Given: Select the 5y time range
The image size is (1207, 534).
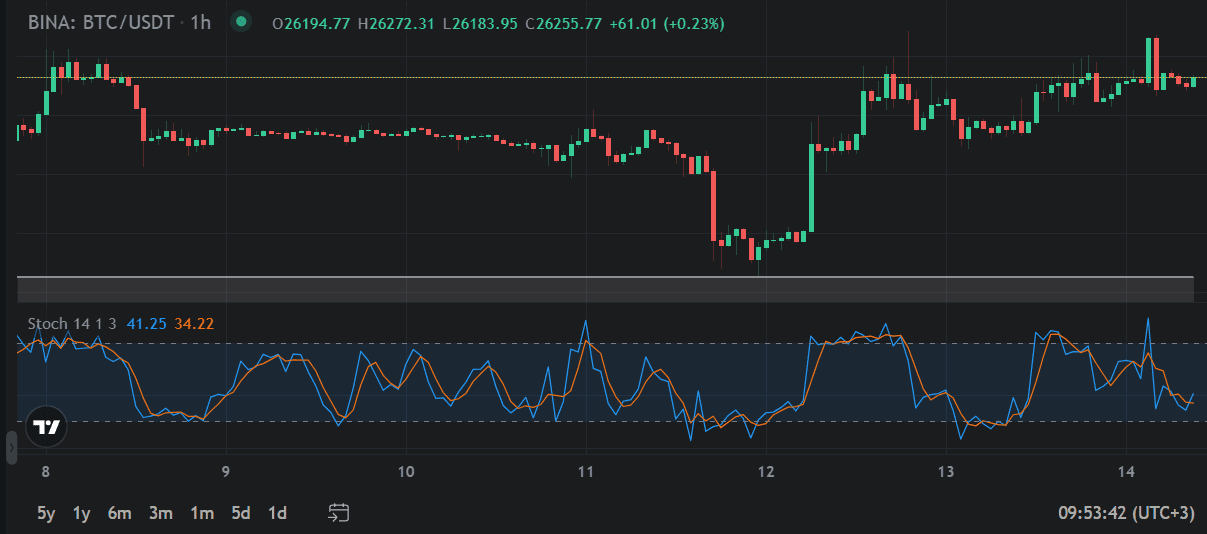Looking at the screenshot, I should coord(46,513).
